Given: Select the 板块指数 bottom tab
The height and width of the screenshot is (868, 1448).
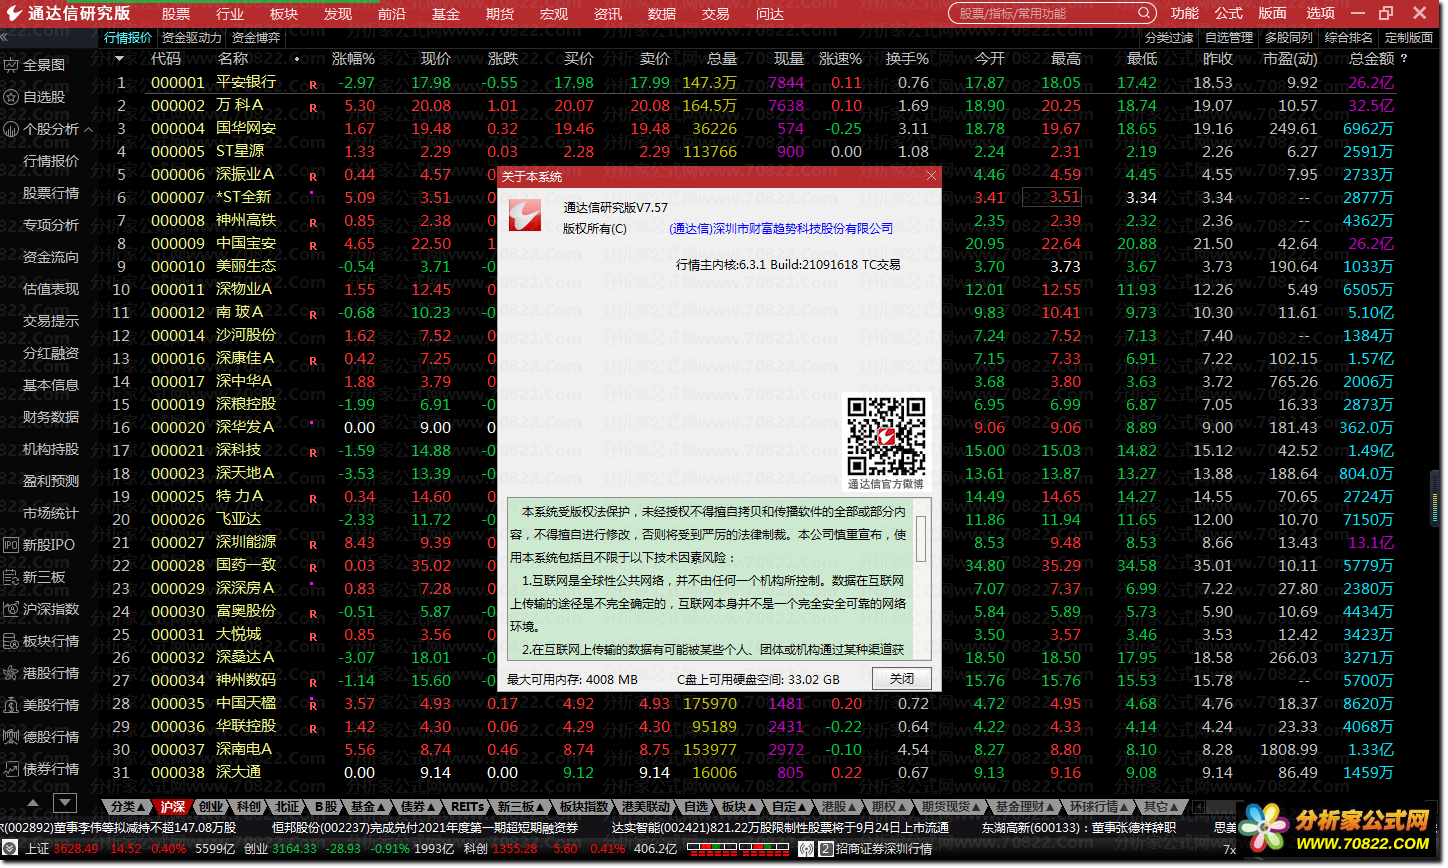Looking at the screenshot, I should (584, 806).
